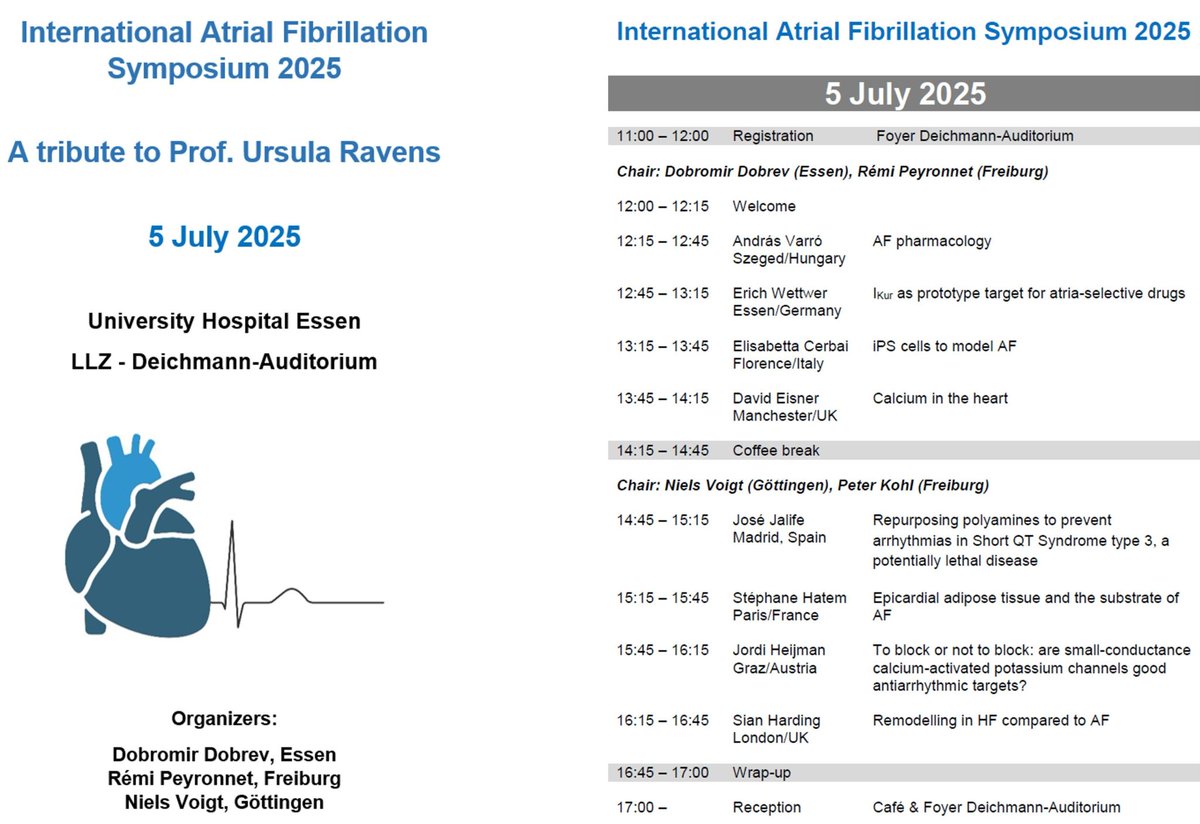Image resolution: width=1200 pixels, height=824 pixels.
Task: Click 'Szeged/Hungary' affiliation
Action: [789, 258]
